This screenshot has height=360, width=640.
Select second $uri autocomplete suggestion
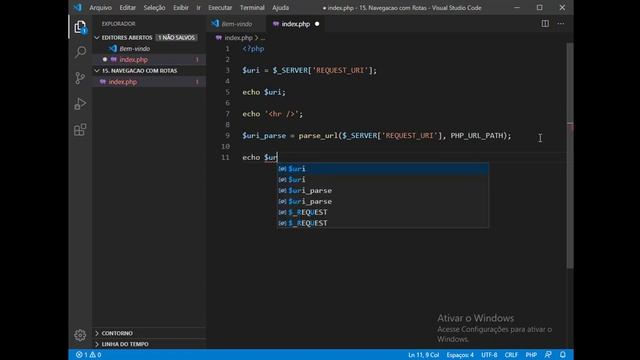point(383,180)
